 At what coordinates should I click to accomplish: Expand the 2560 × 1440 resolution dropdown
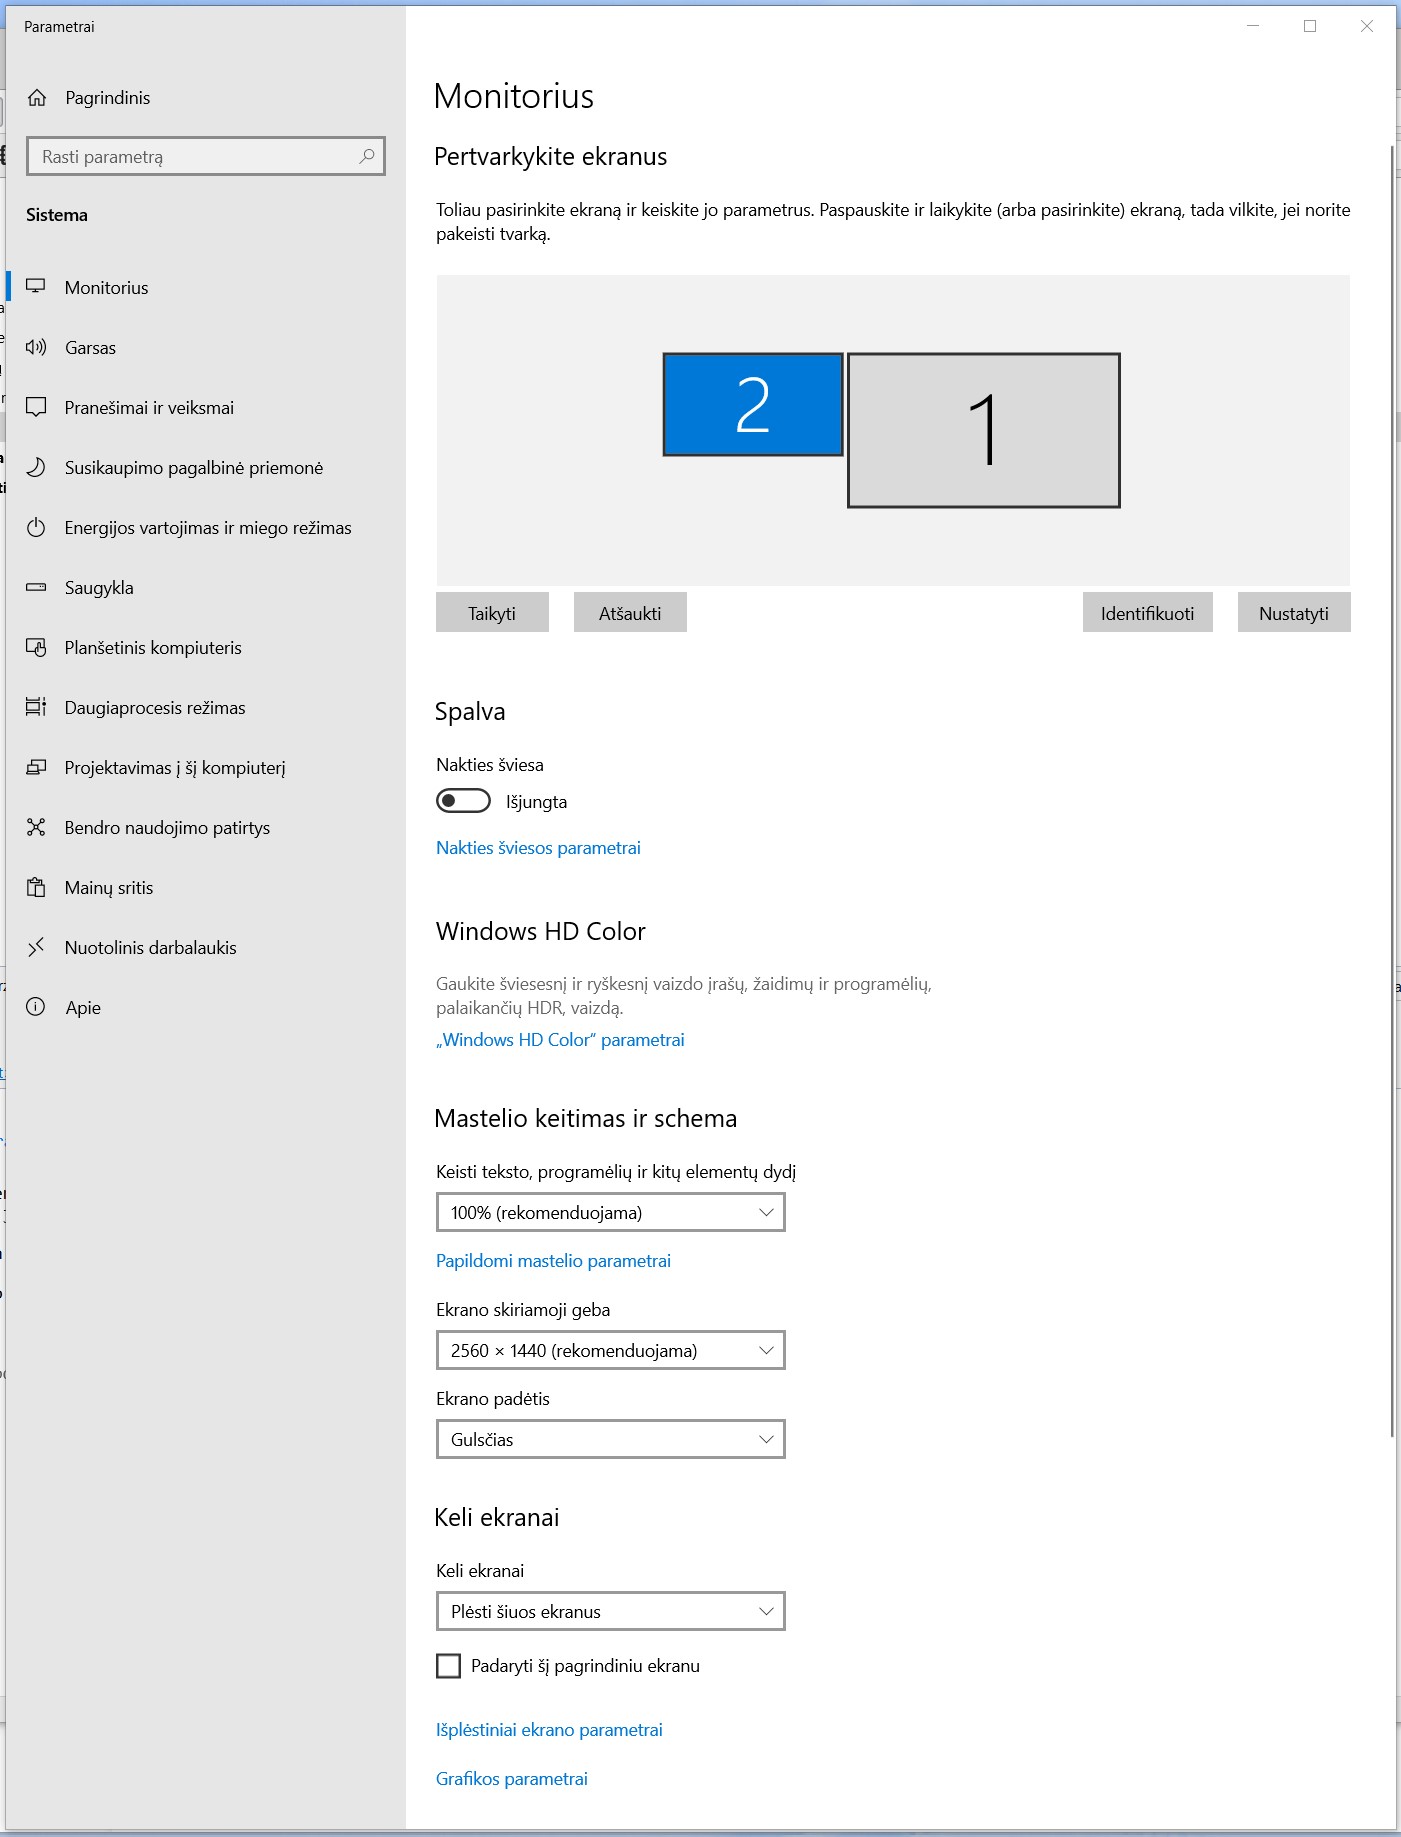(x=610, y=1351)
